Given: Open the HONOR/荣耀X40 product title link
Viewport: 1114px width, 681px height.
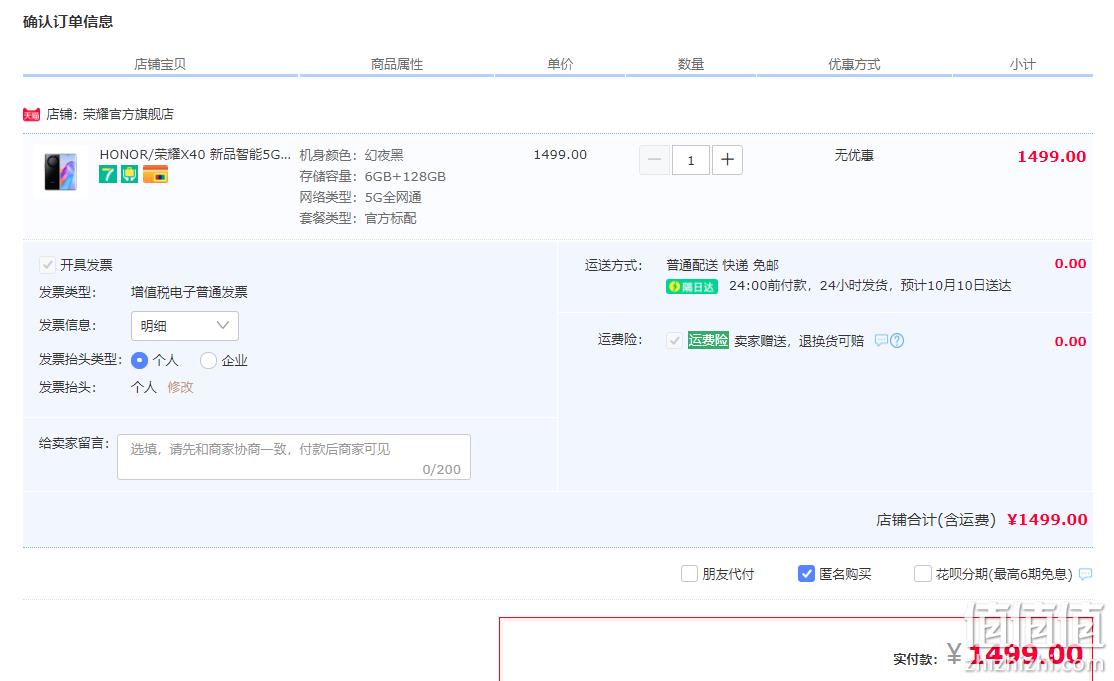Looking at the screenshot, I should click(x=195, y=154).
